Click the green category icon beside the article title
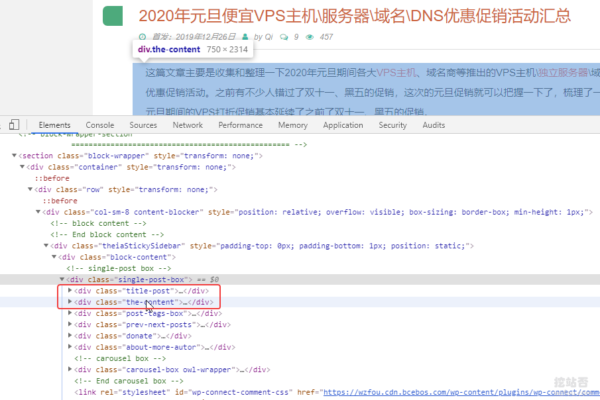This screenshot has width=600, height=400. coord(113,16)
